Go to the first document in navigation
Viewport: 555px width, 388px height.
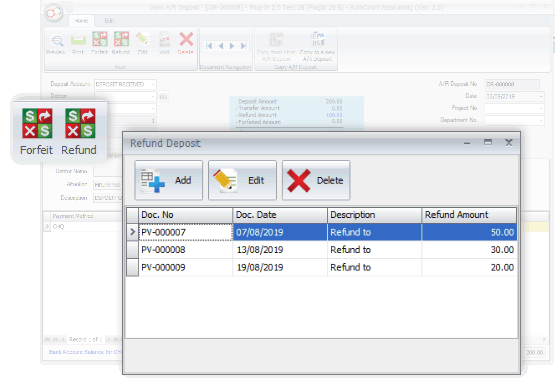[209, 46]
